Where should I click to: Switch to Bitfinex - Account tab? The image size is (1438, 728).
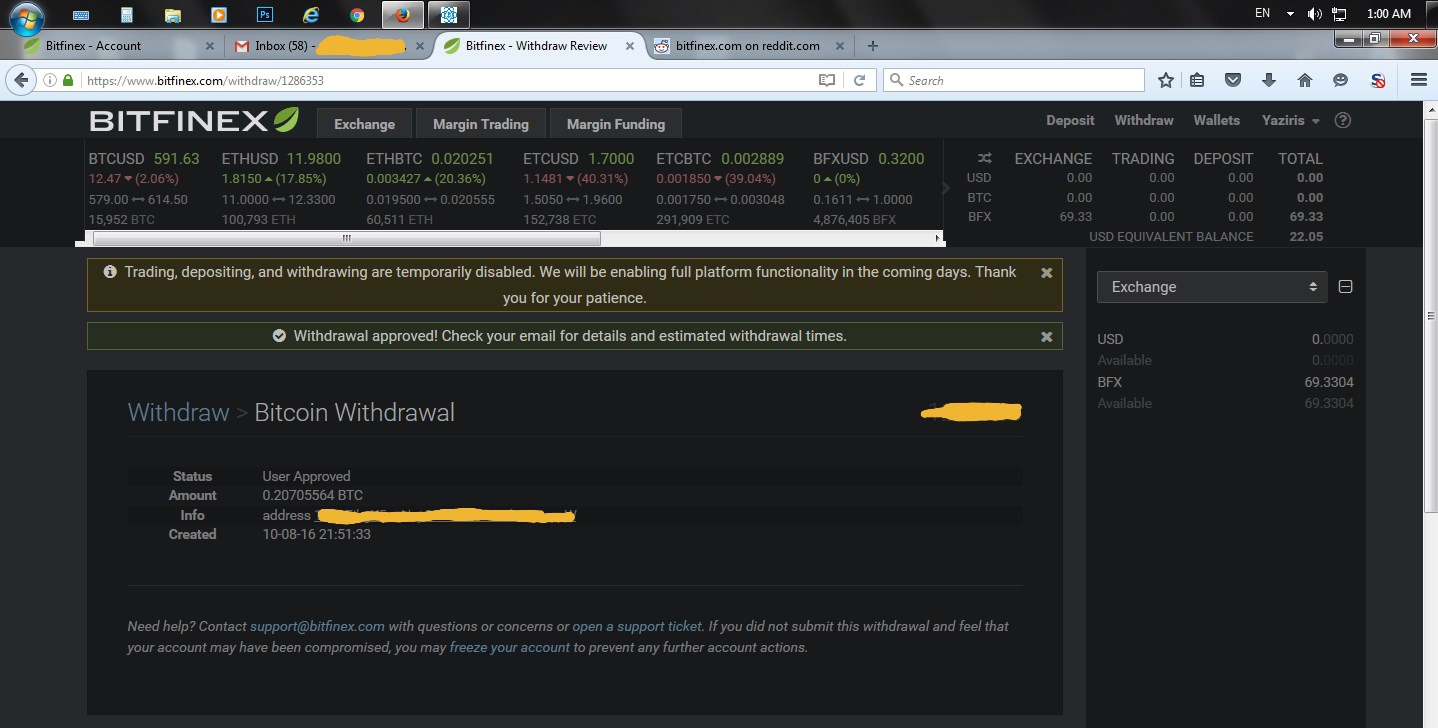[118, 46]
